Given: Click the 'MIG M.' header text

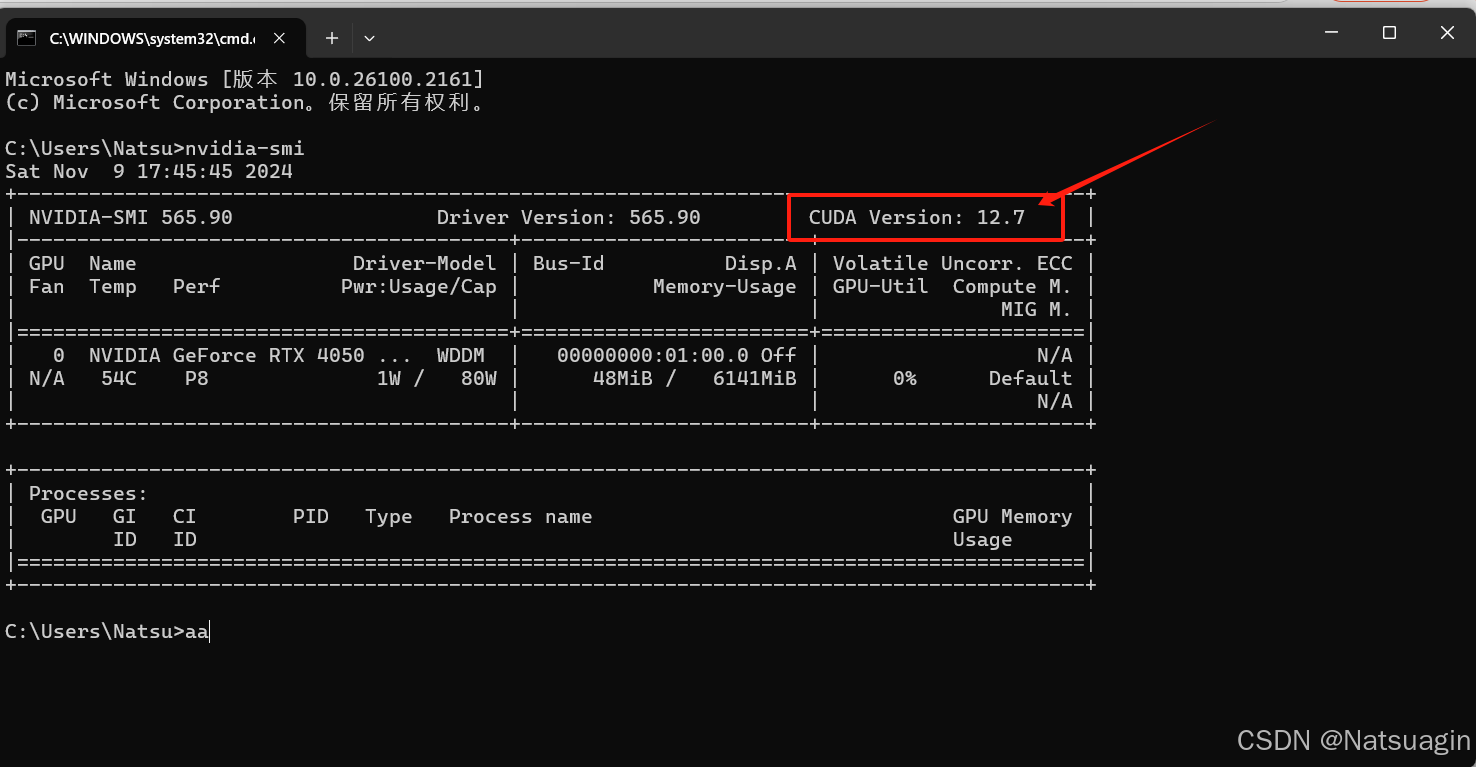Looking at the screenshot, I should tap(1037, 309).
